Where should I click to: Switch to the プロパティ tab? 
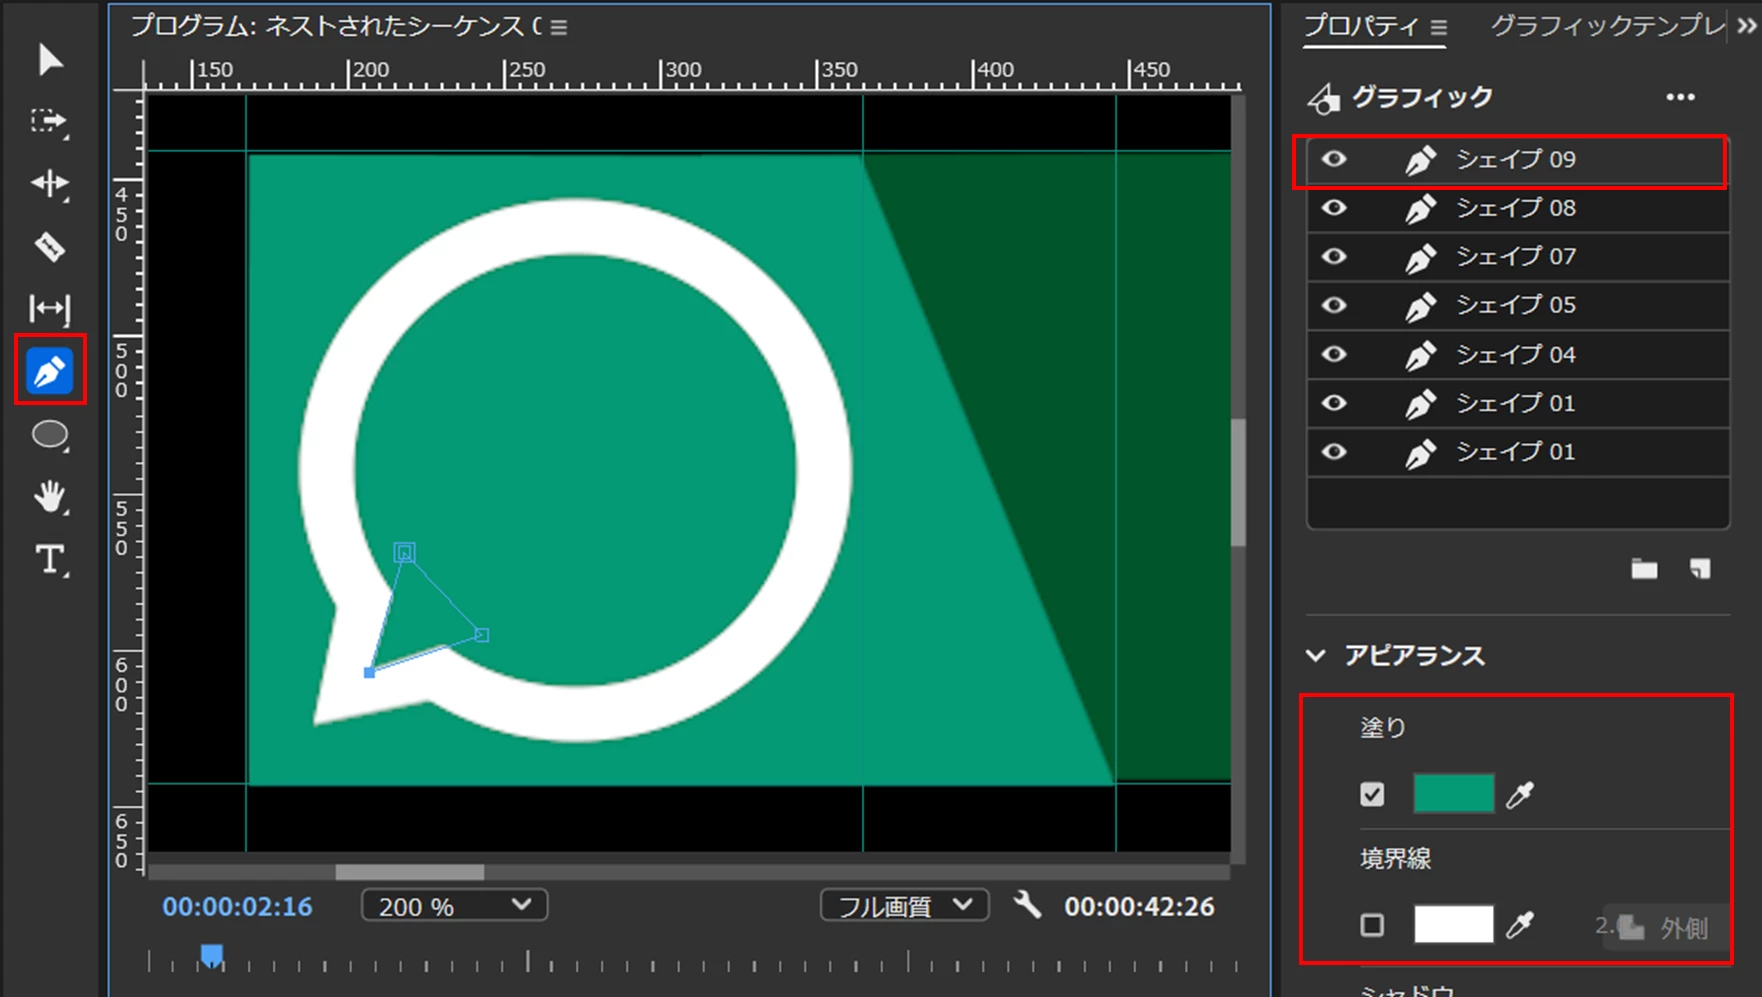(x=1360, y=27)
